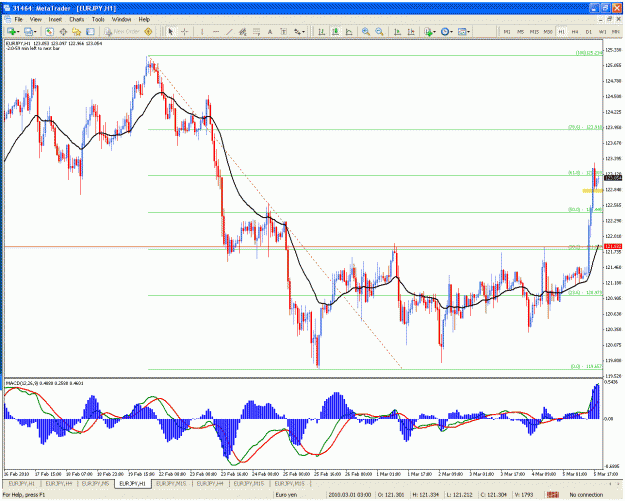
Task: Open Navigator with the star folder icon
Action: tap(77, 32)
